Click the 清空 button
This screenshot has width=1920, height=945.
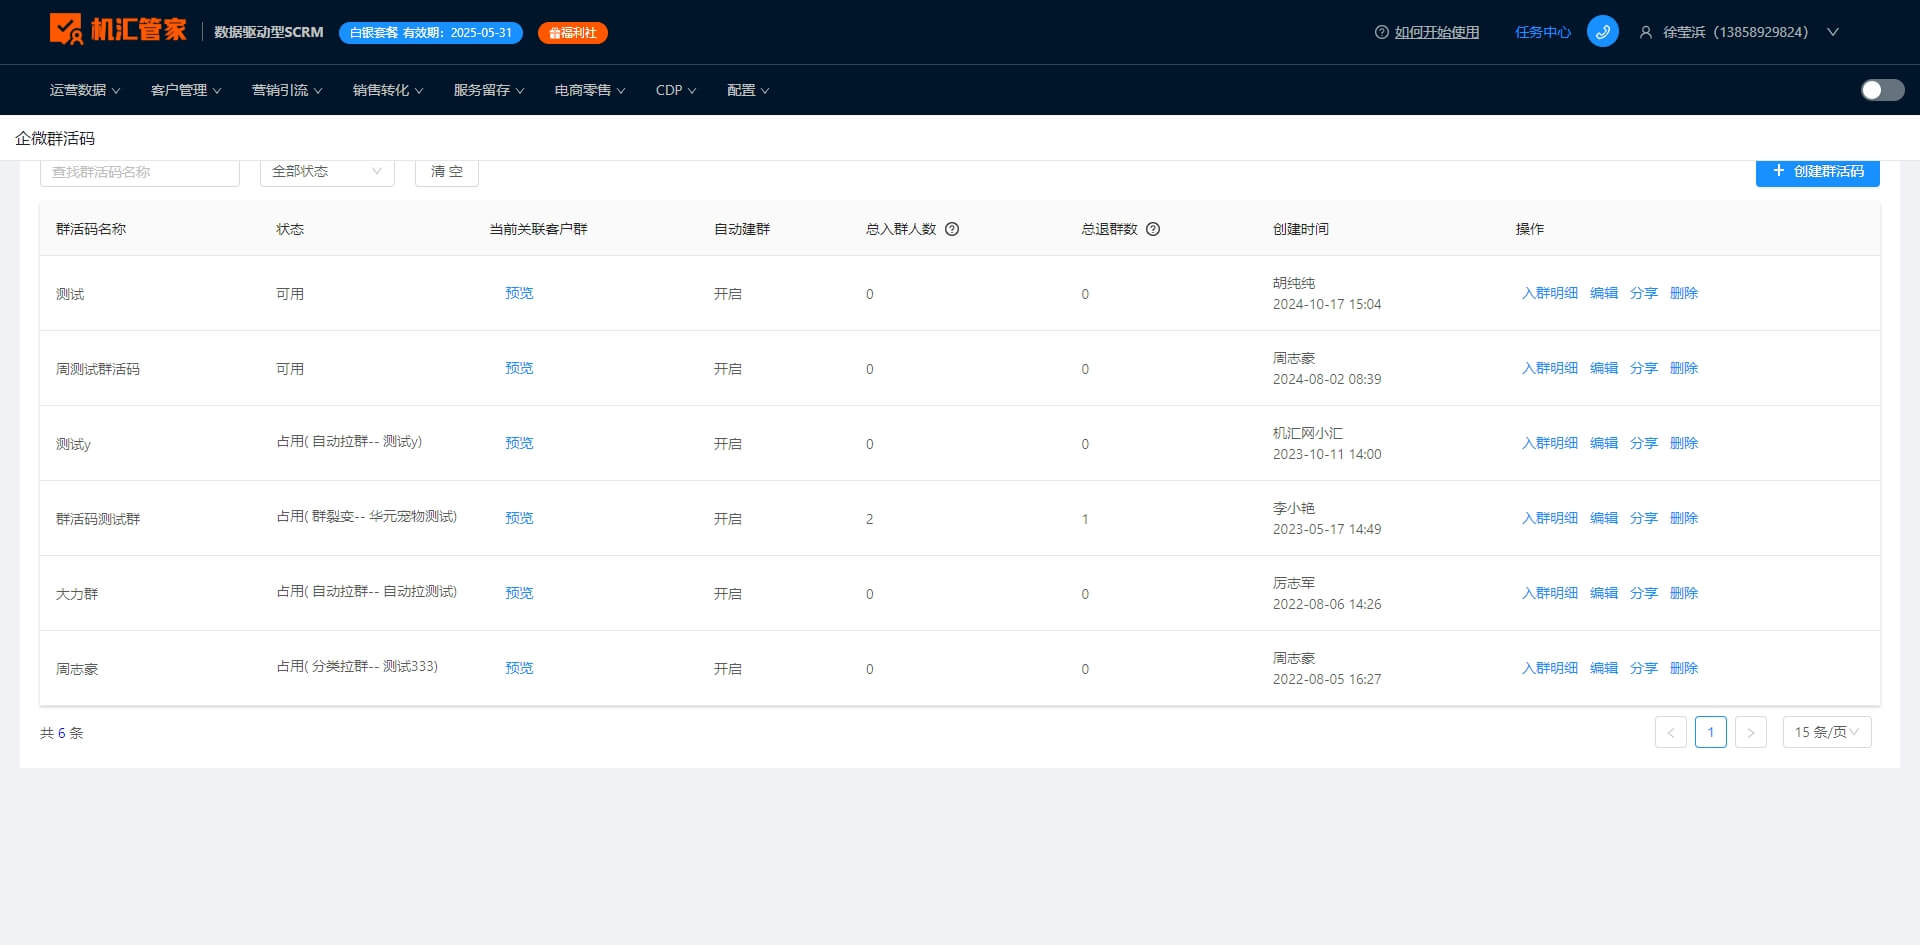446,172
